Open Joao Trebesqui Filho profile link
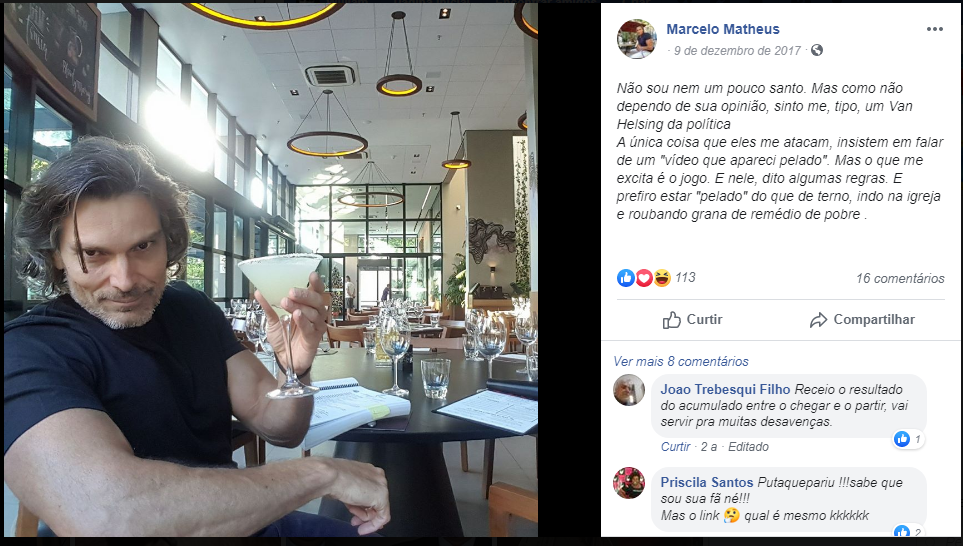Image resolution: width=963 pixels, height=546 pixels. tap(725, 389)
